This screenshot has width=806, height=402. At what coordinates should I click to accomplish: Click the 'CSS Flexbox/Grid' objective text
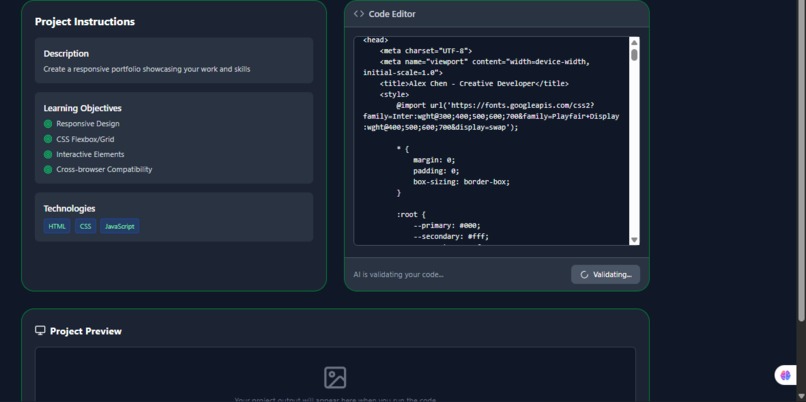pos(85,139)
